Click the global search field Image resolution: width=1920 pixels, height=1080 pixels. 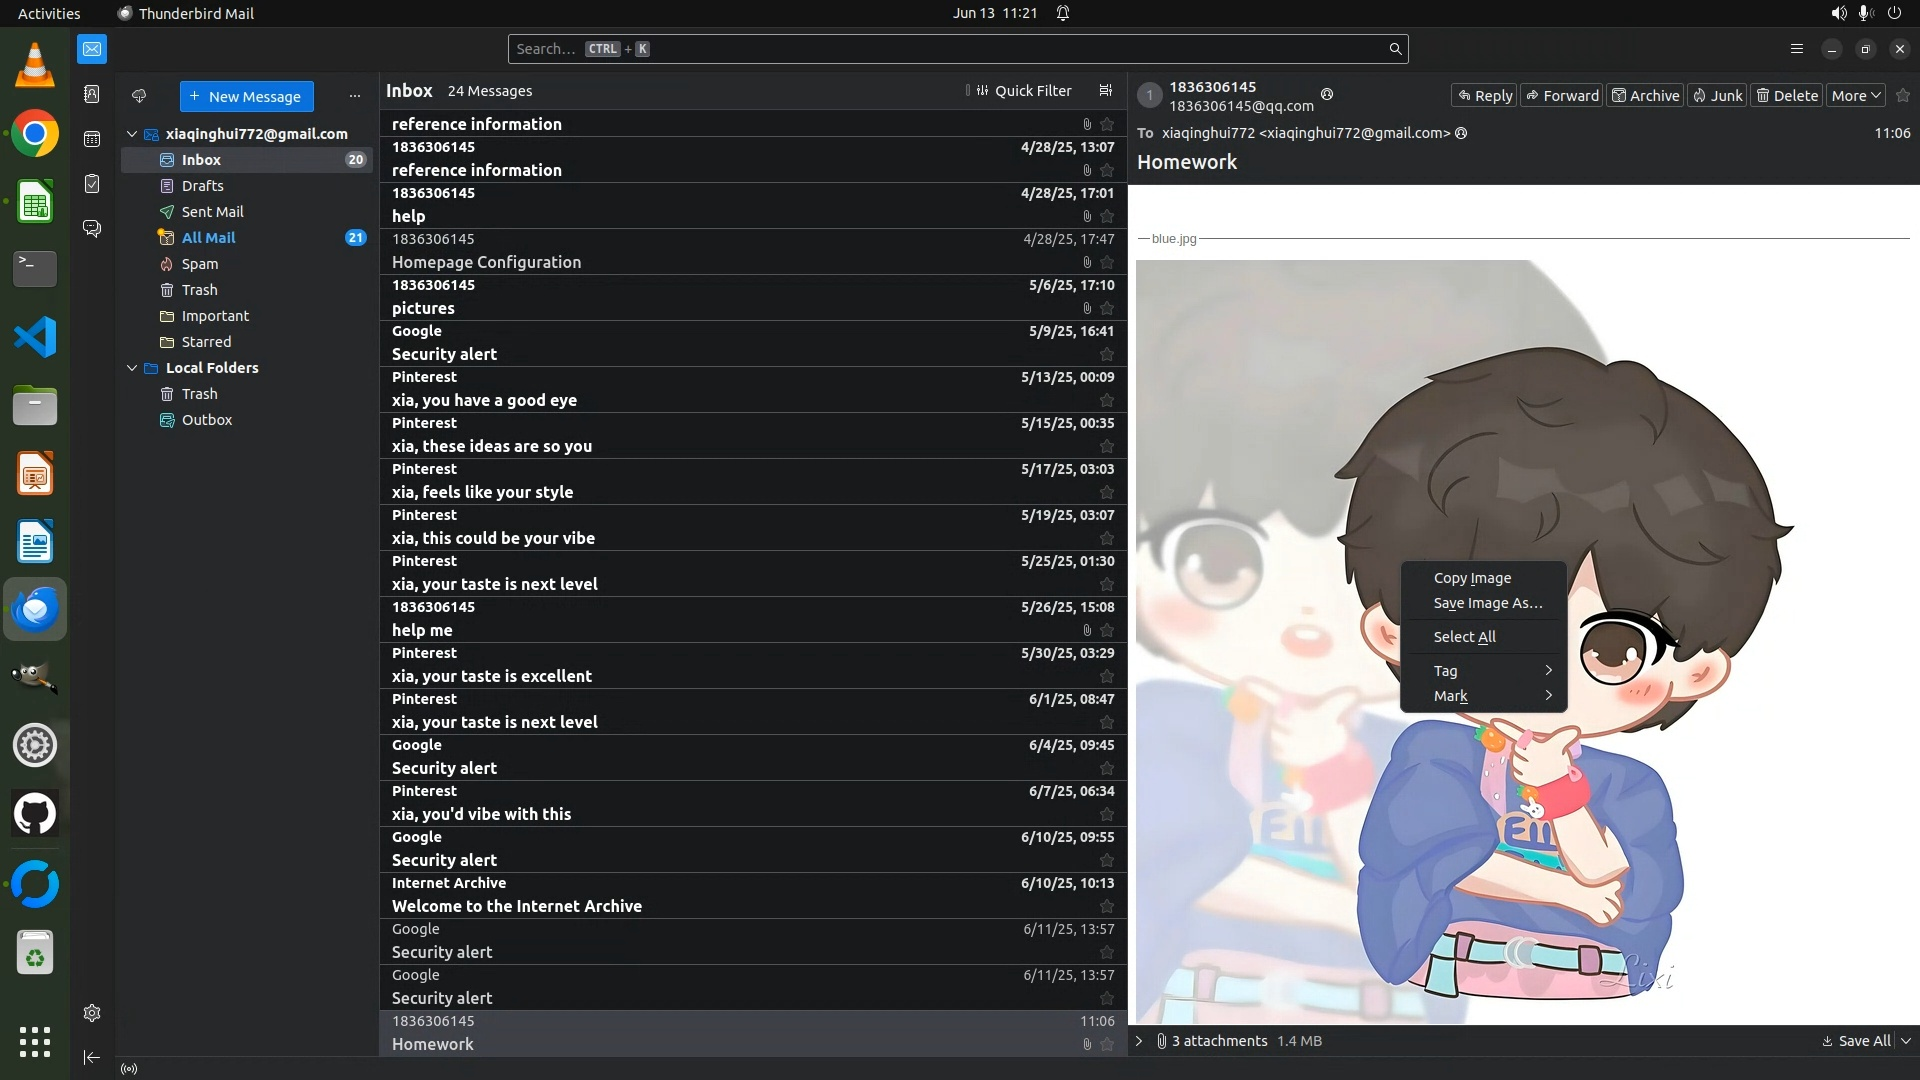coord(950,48)
